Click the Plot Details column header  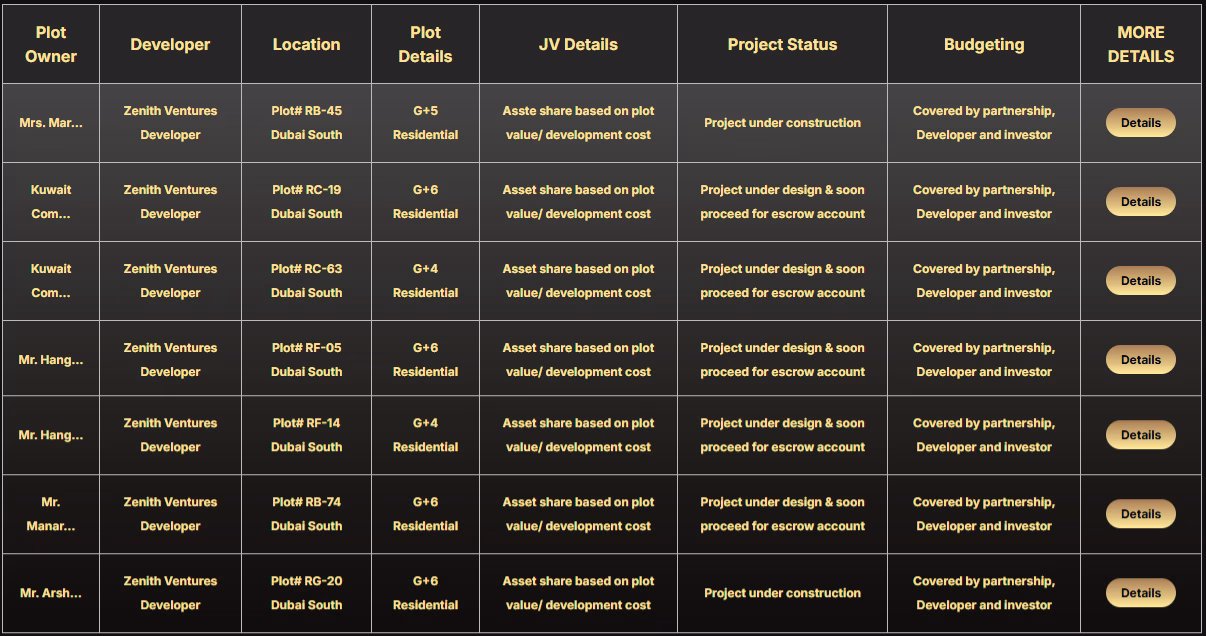pyautogui.click(x=425, y=45)
